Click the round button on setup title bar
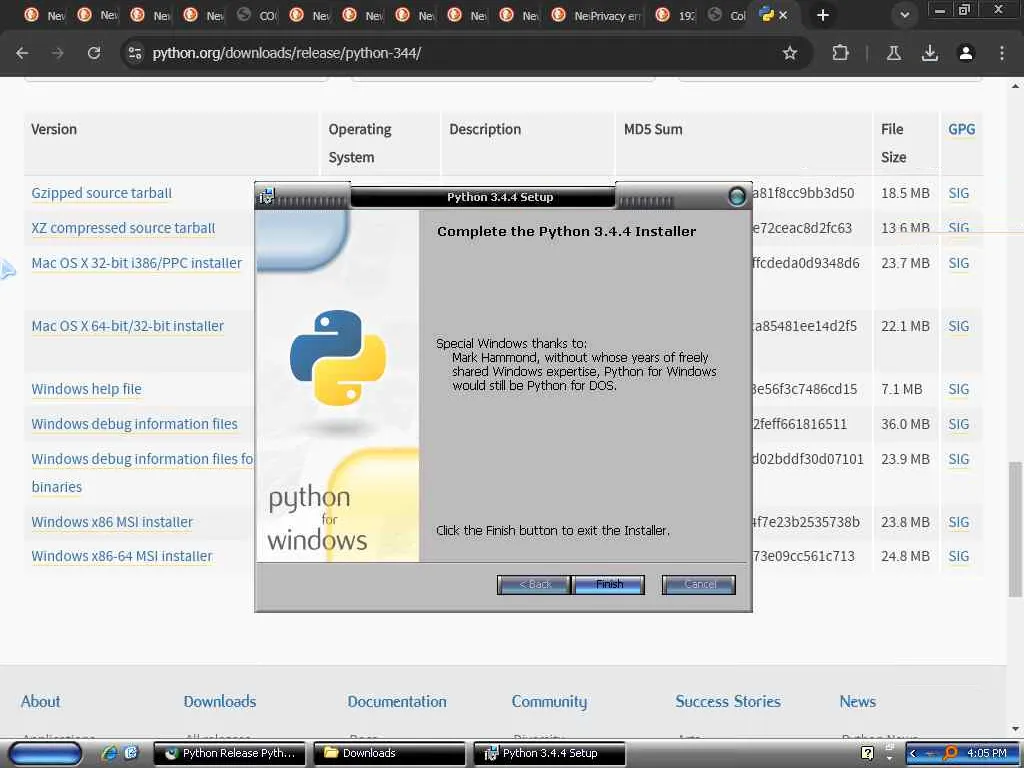Viewport: 1024px width, 768px height. pos(737,196)
